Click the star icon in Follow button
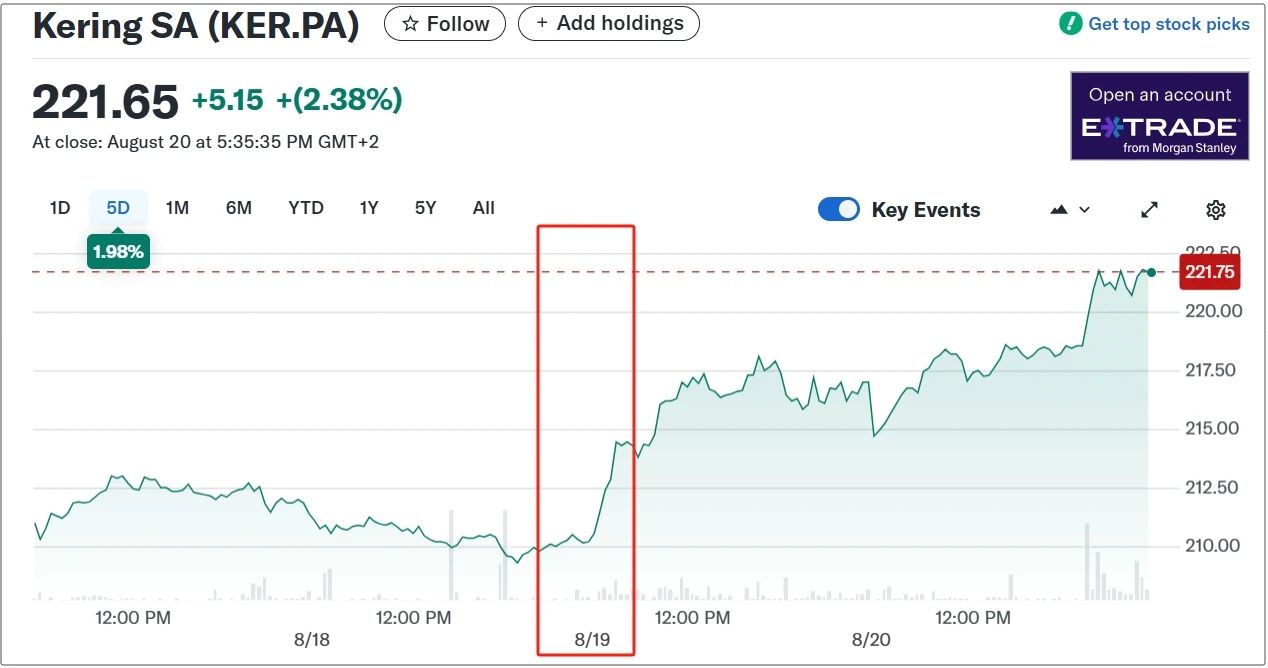Viewport: 1268px width, 668px height. click(x=410, y=24)
